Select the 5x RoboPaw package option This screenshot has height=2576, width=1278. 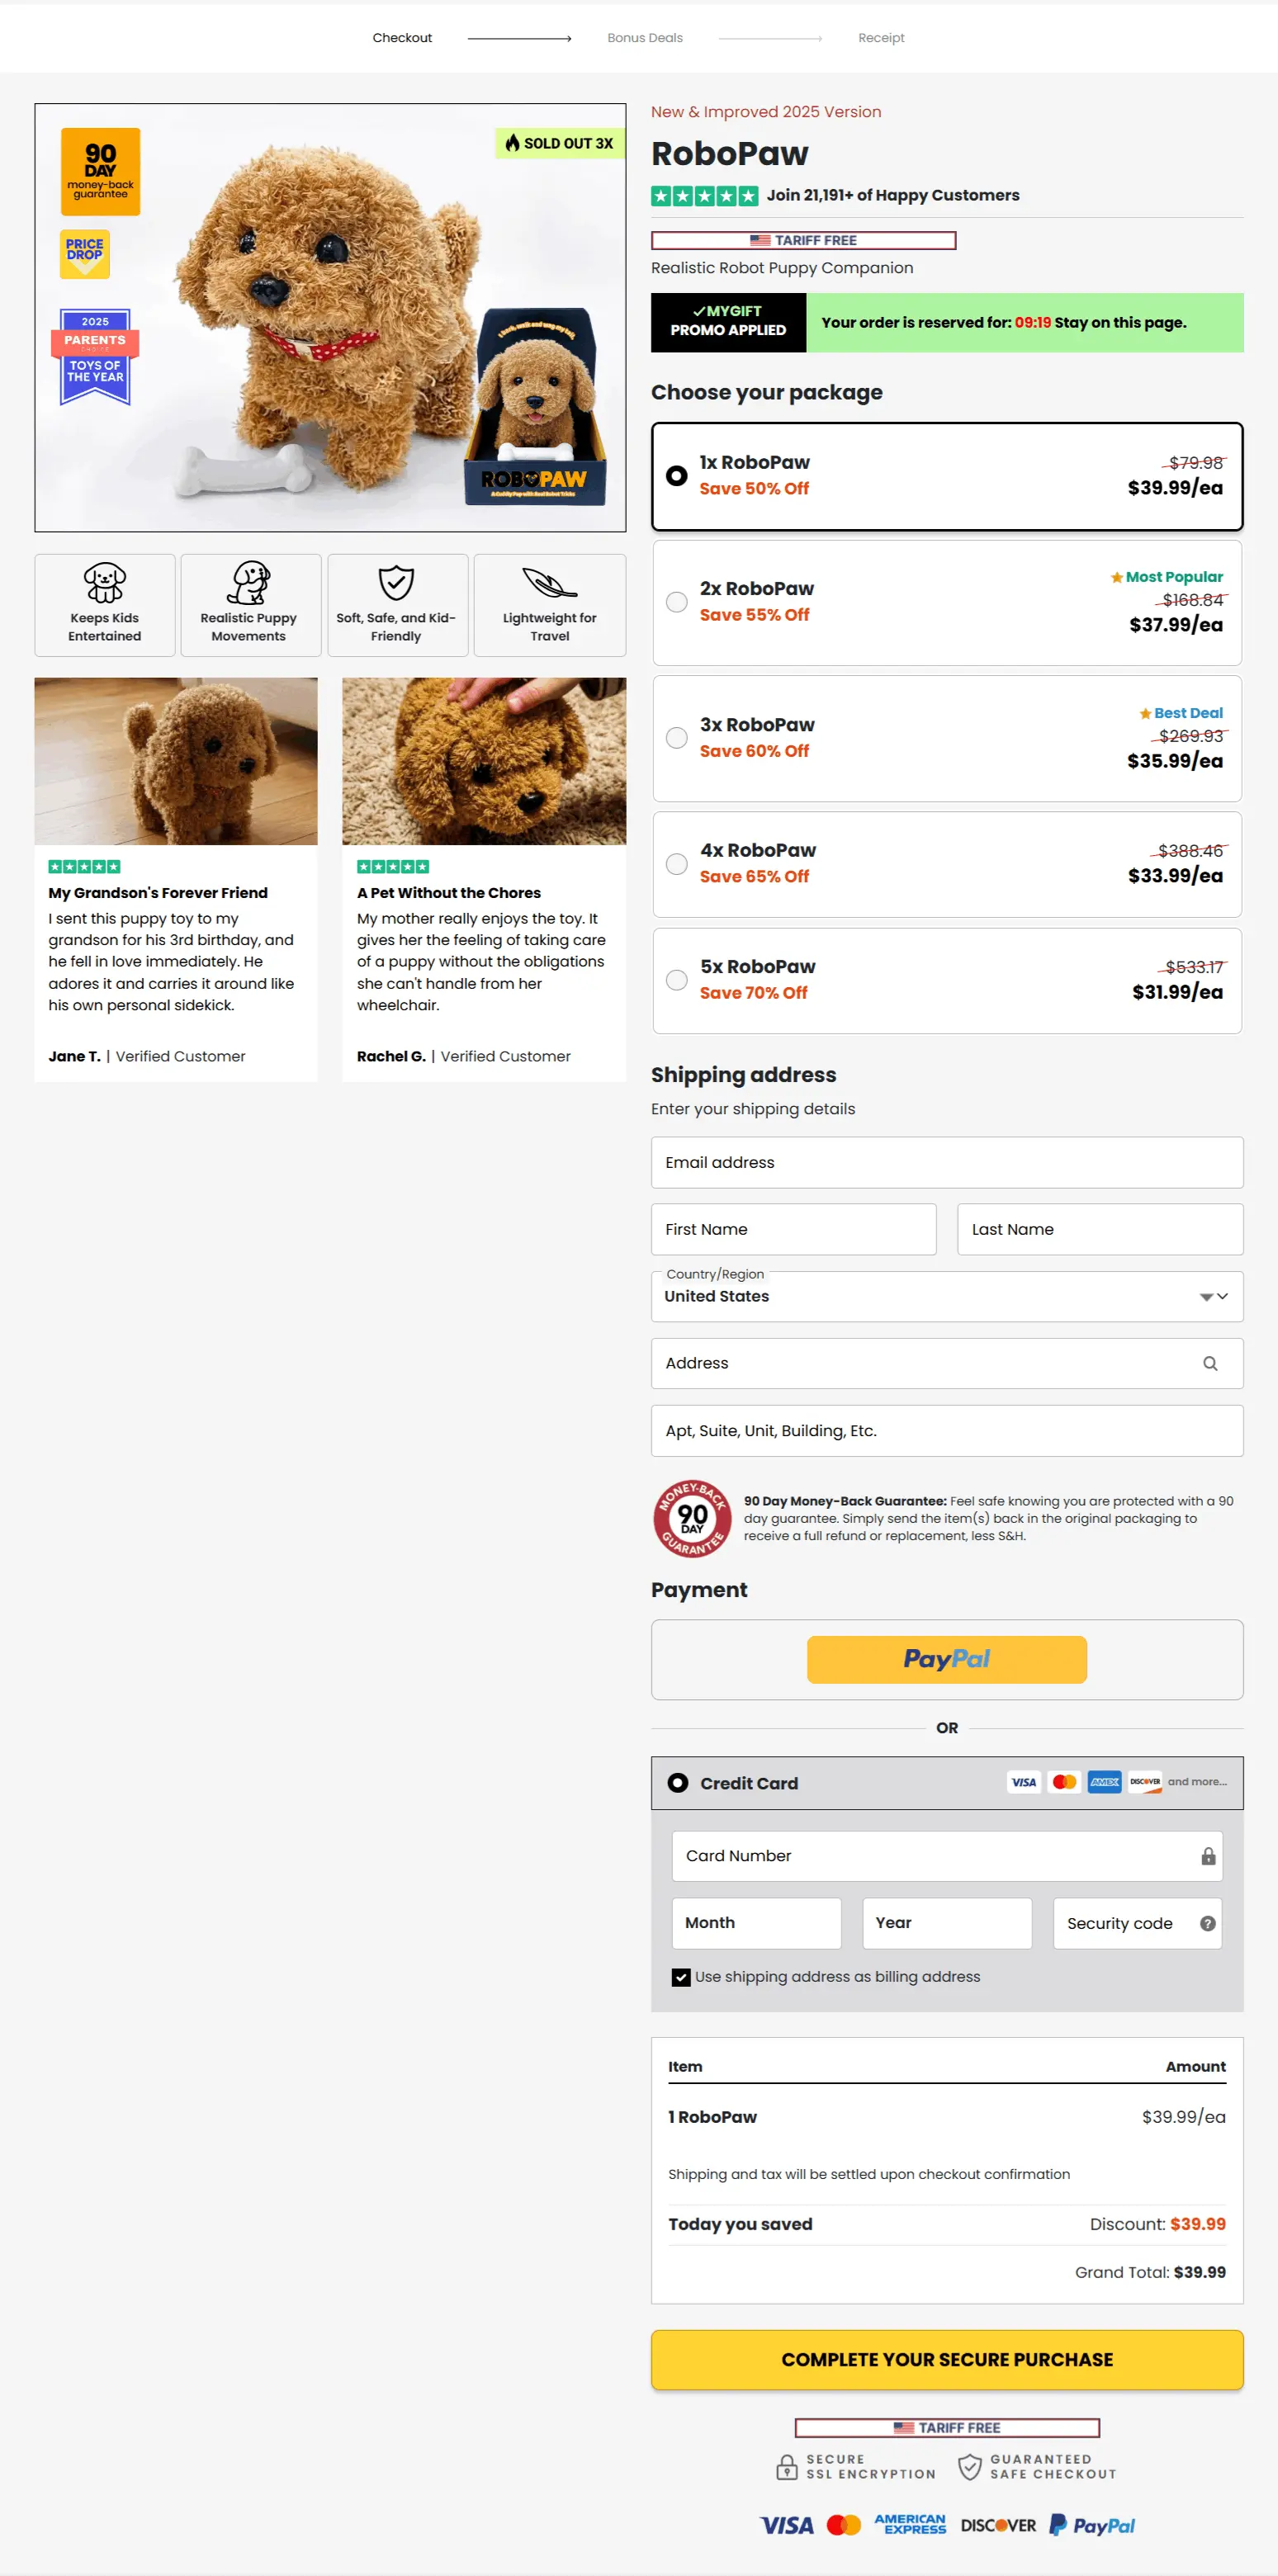click(x=676, y=980)
